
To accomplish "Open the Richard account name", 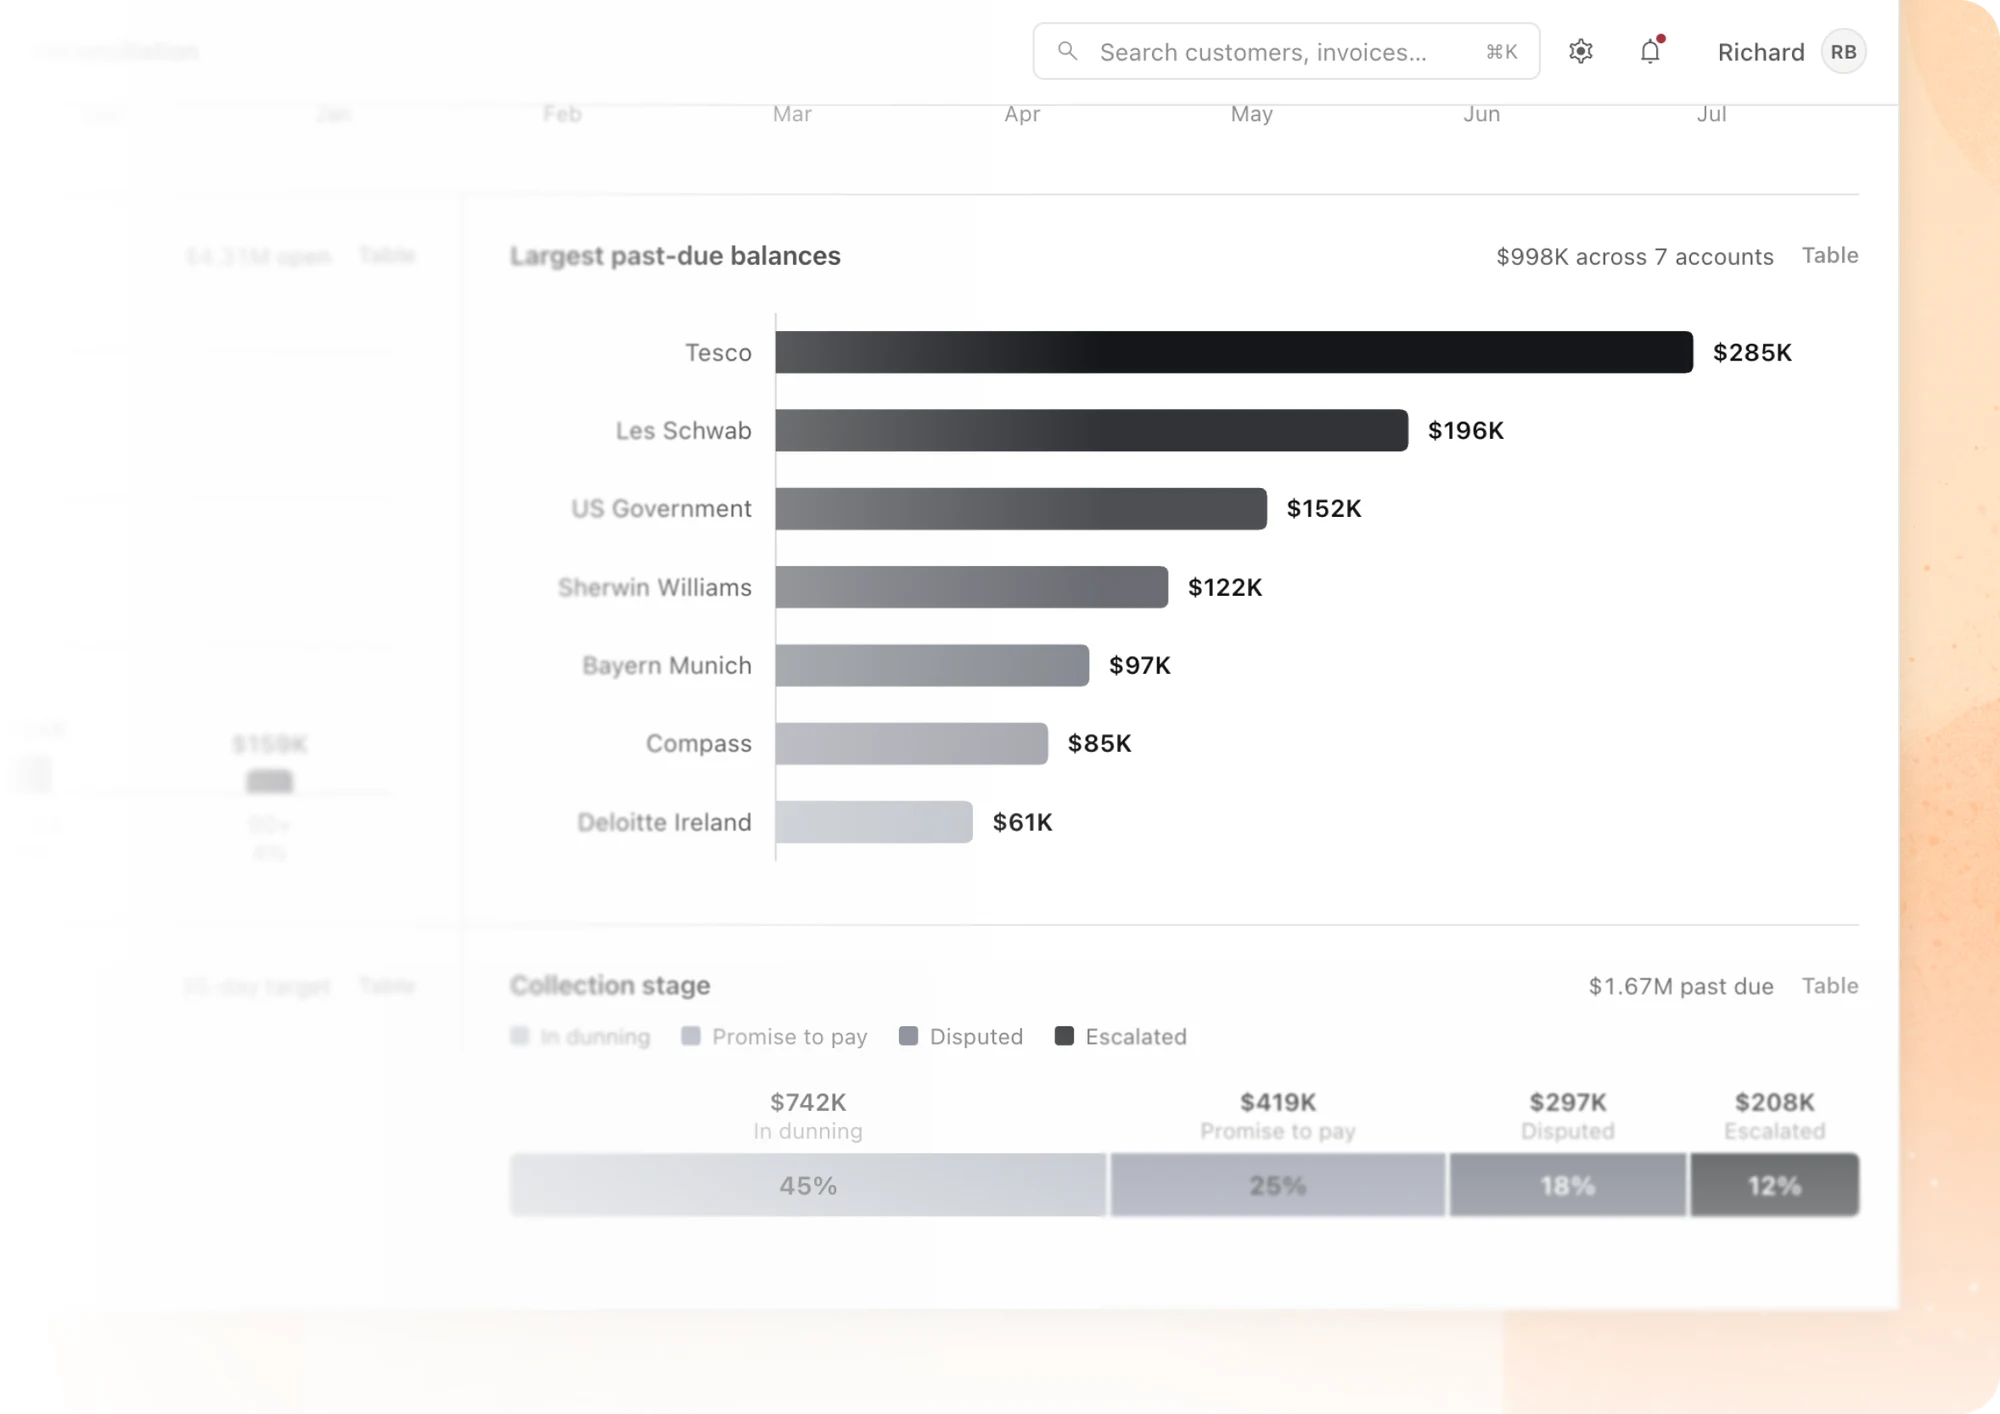I will tap(1761, 52).
